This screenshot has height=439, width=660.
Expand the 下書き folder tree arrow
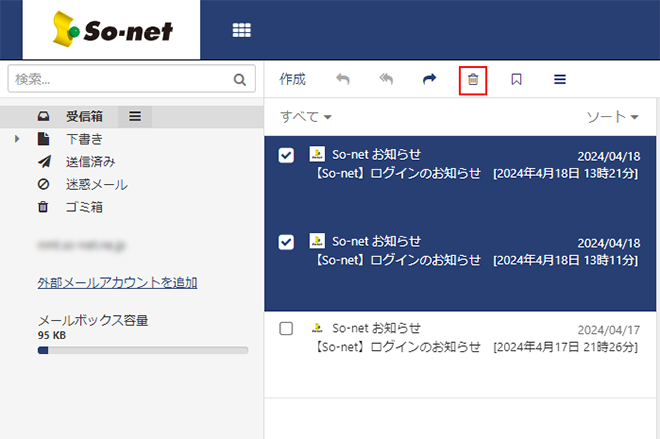point(18,139)
